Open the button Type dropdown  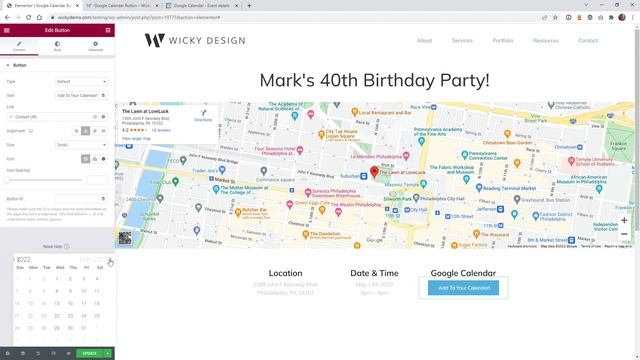(81, 82)
